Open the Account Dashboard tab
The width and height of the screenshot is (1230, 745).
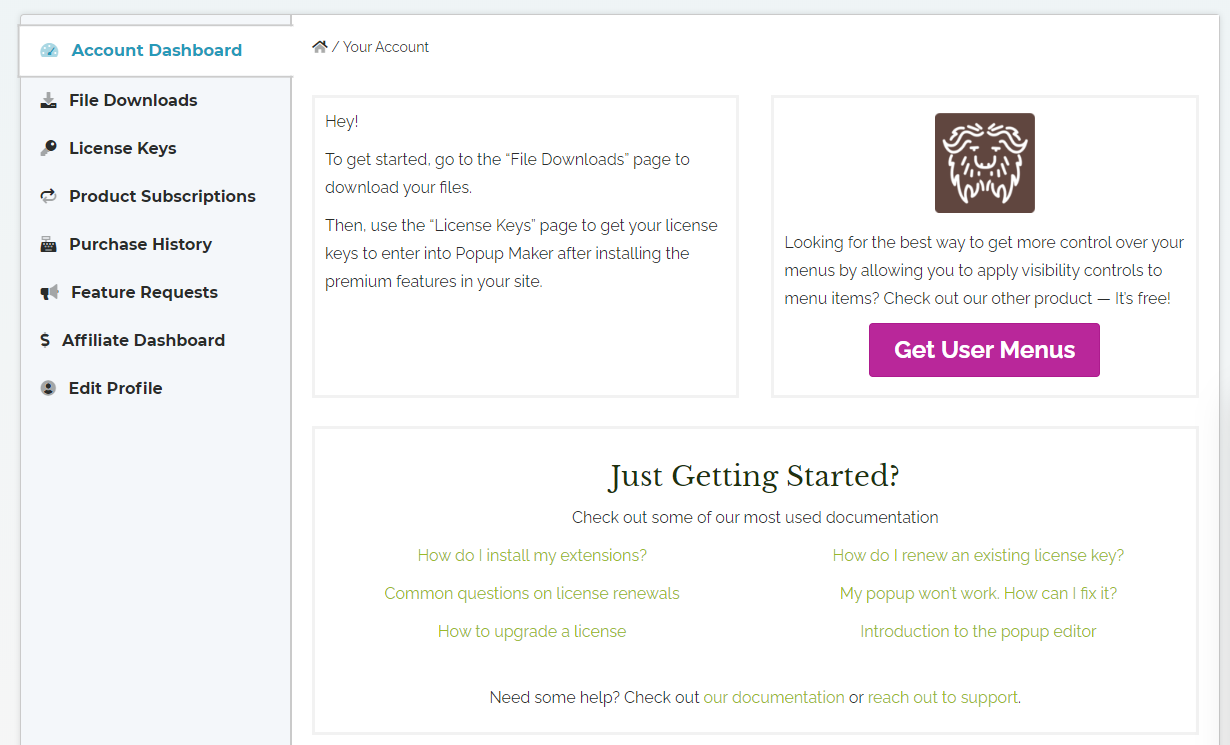click(x=156, y=51)
